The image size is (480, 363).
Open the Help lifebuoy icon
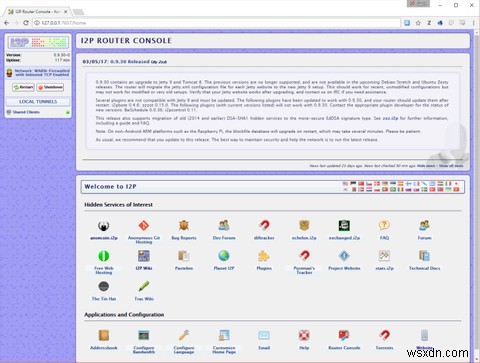tap(304, 335)
